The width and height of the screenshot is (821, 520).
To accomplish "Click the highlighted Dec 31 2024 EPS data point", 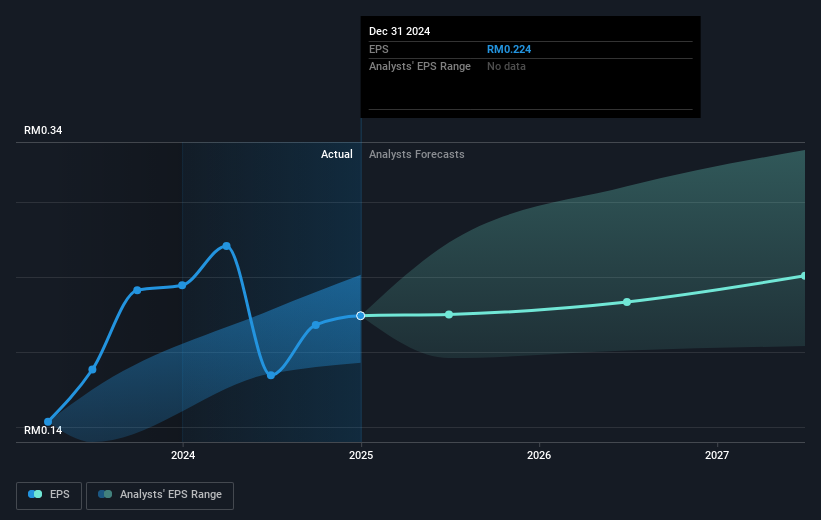I will coord(361,315).
